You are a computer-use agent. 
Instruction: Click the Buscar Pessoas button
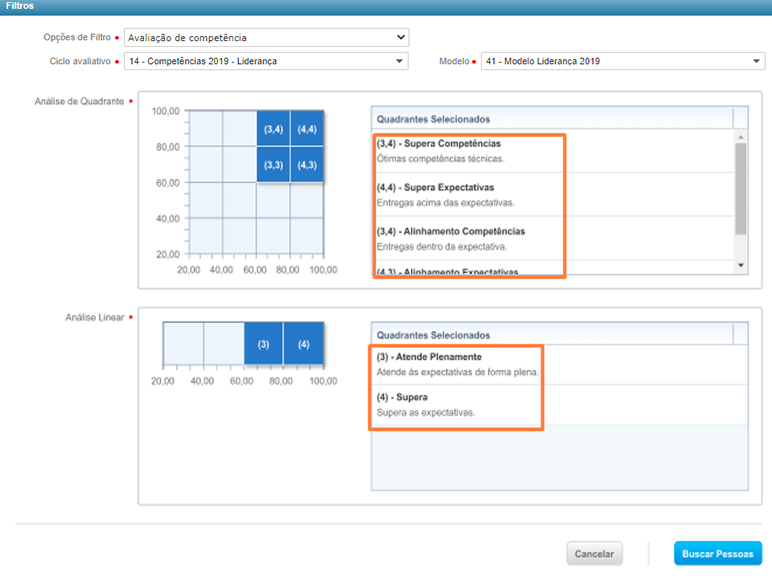(x=717, y=553)
